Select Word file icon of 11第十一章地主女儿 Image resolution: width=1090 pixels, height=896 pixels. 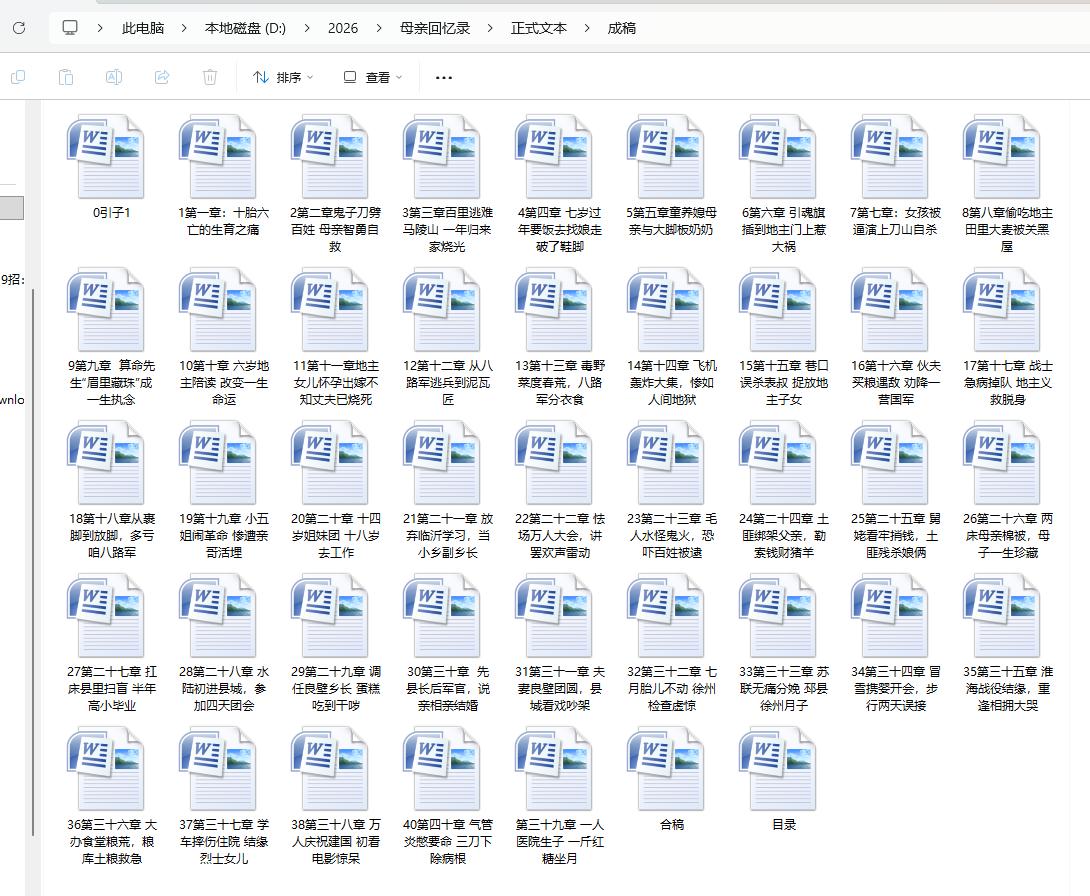(x=329, y=310)
